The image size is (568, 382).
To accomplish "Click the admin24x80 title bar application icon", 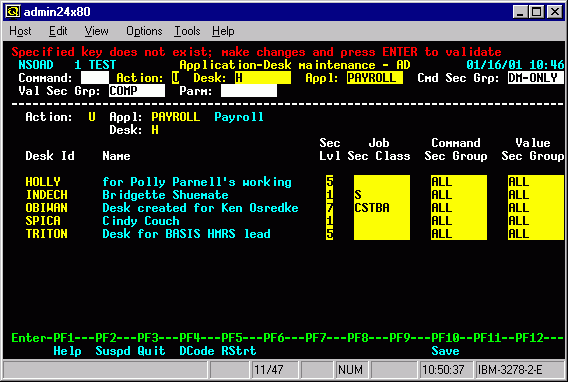I will [x=13, y=12].
